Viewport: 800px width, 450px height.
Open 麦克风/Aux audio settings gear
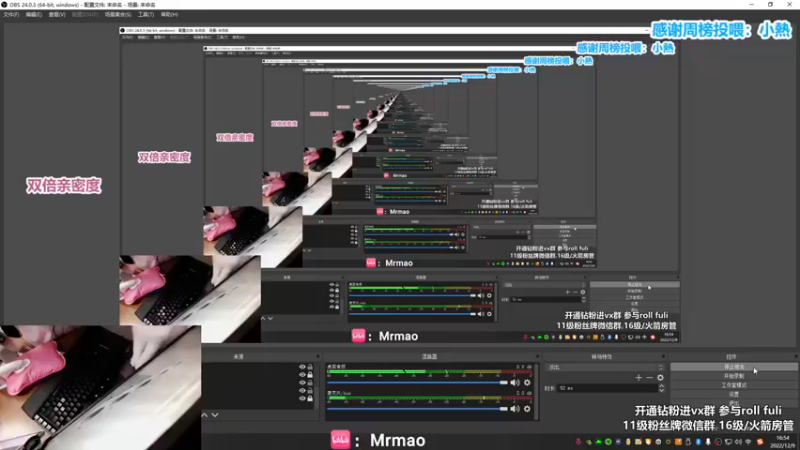(x=527, y=409)
